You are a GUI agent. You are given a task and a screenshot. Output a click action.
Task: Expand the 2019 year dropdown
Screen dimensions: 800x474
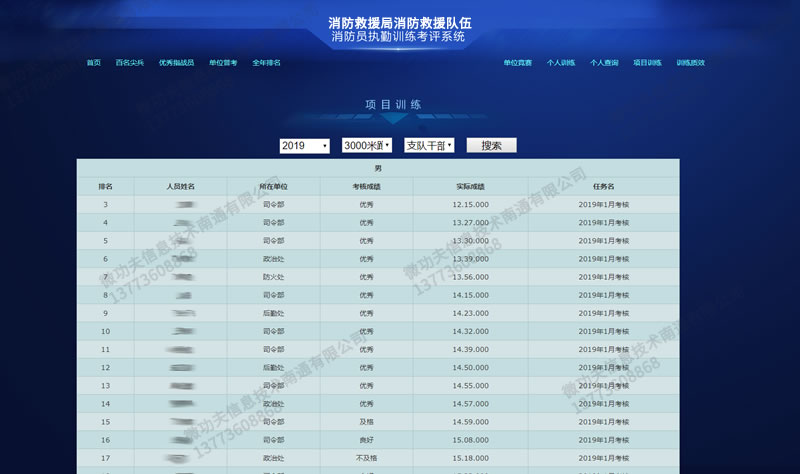(304, 146)
